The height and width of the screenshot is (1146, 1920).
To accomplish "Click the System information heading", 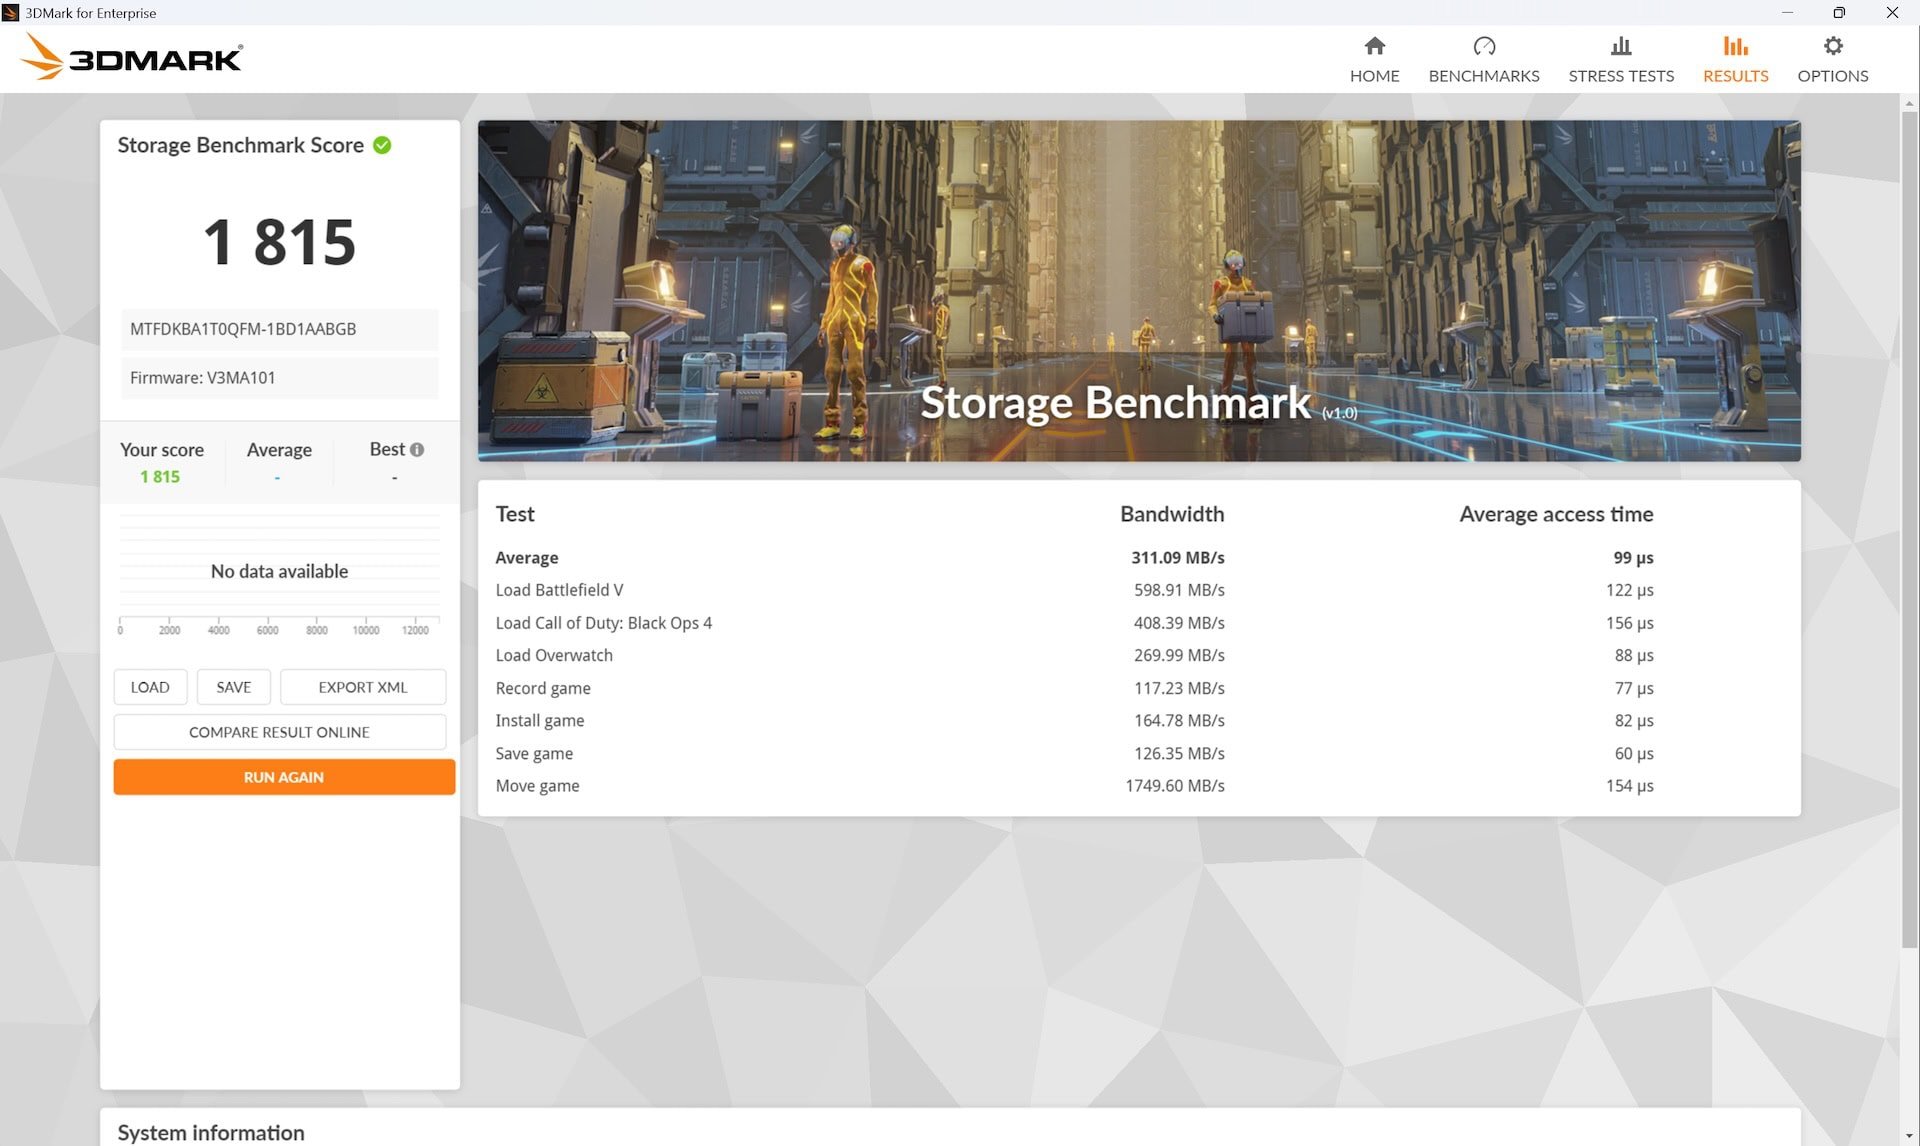I will pyautogui.click(x=211, y=1132).
